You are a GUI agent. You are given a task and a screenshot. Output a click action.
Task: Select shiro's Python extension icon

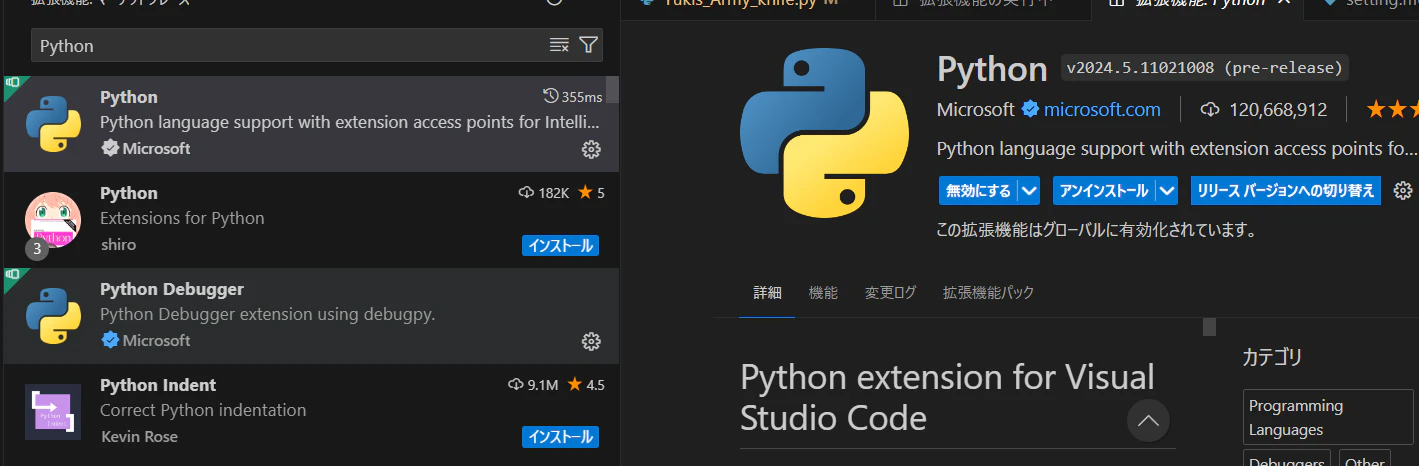53,220
